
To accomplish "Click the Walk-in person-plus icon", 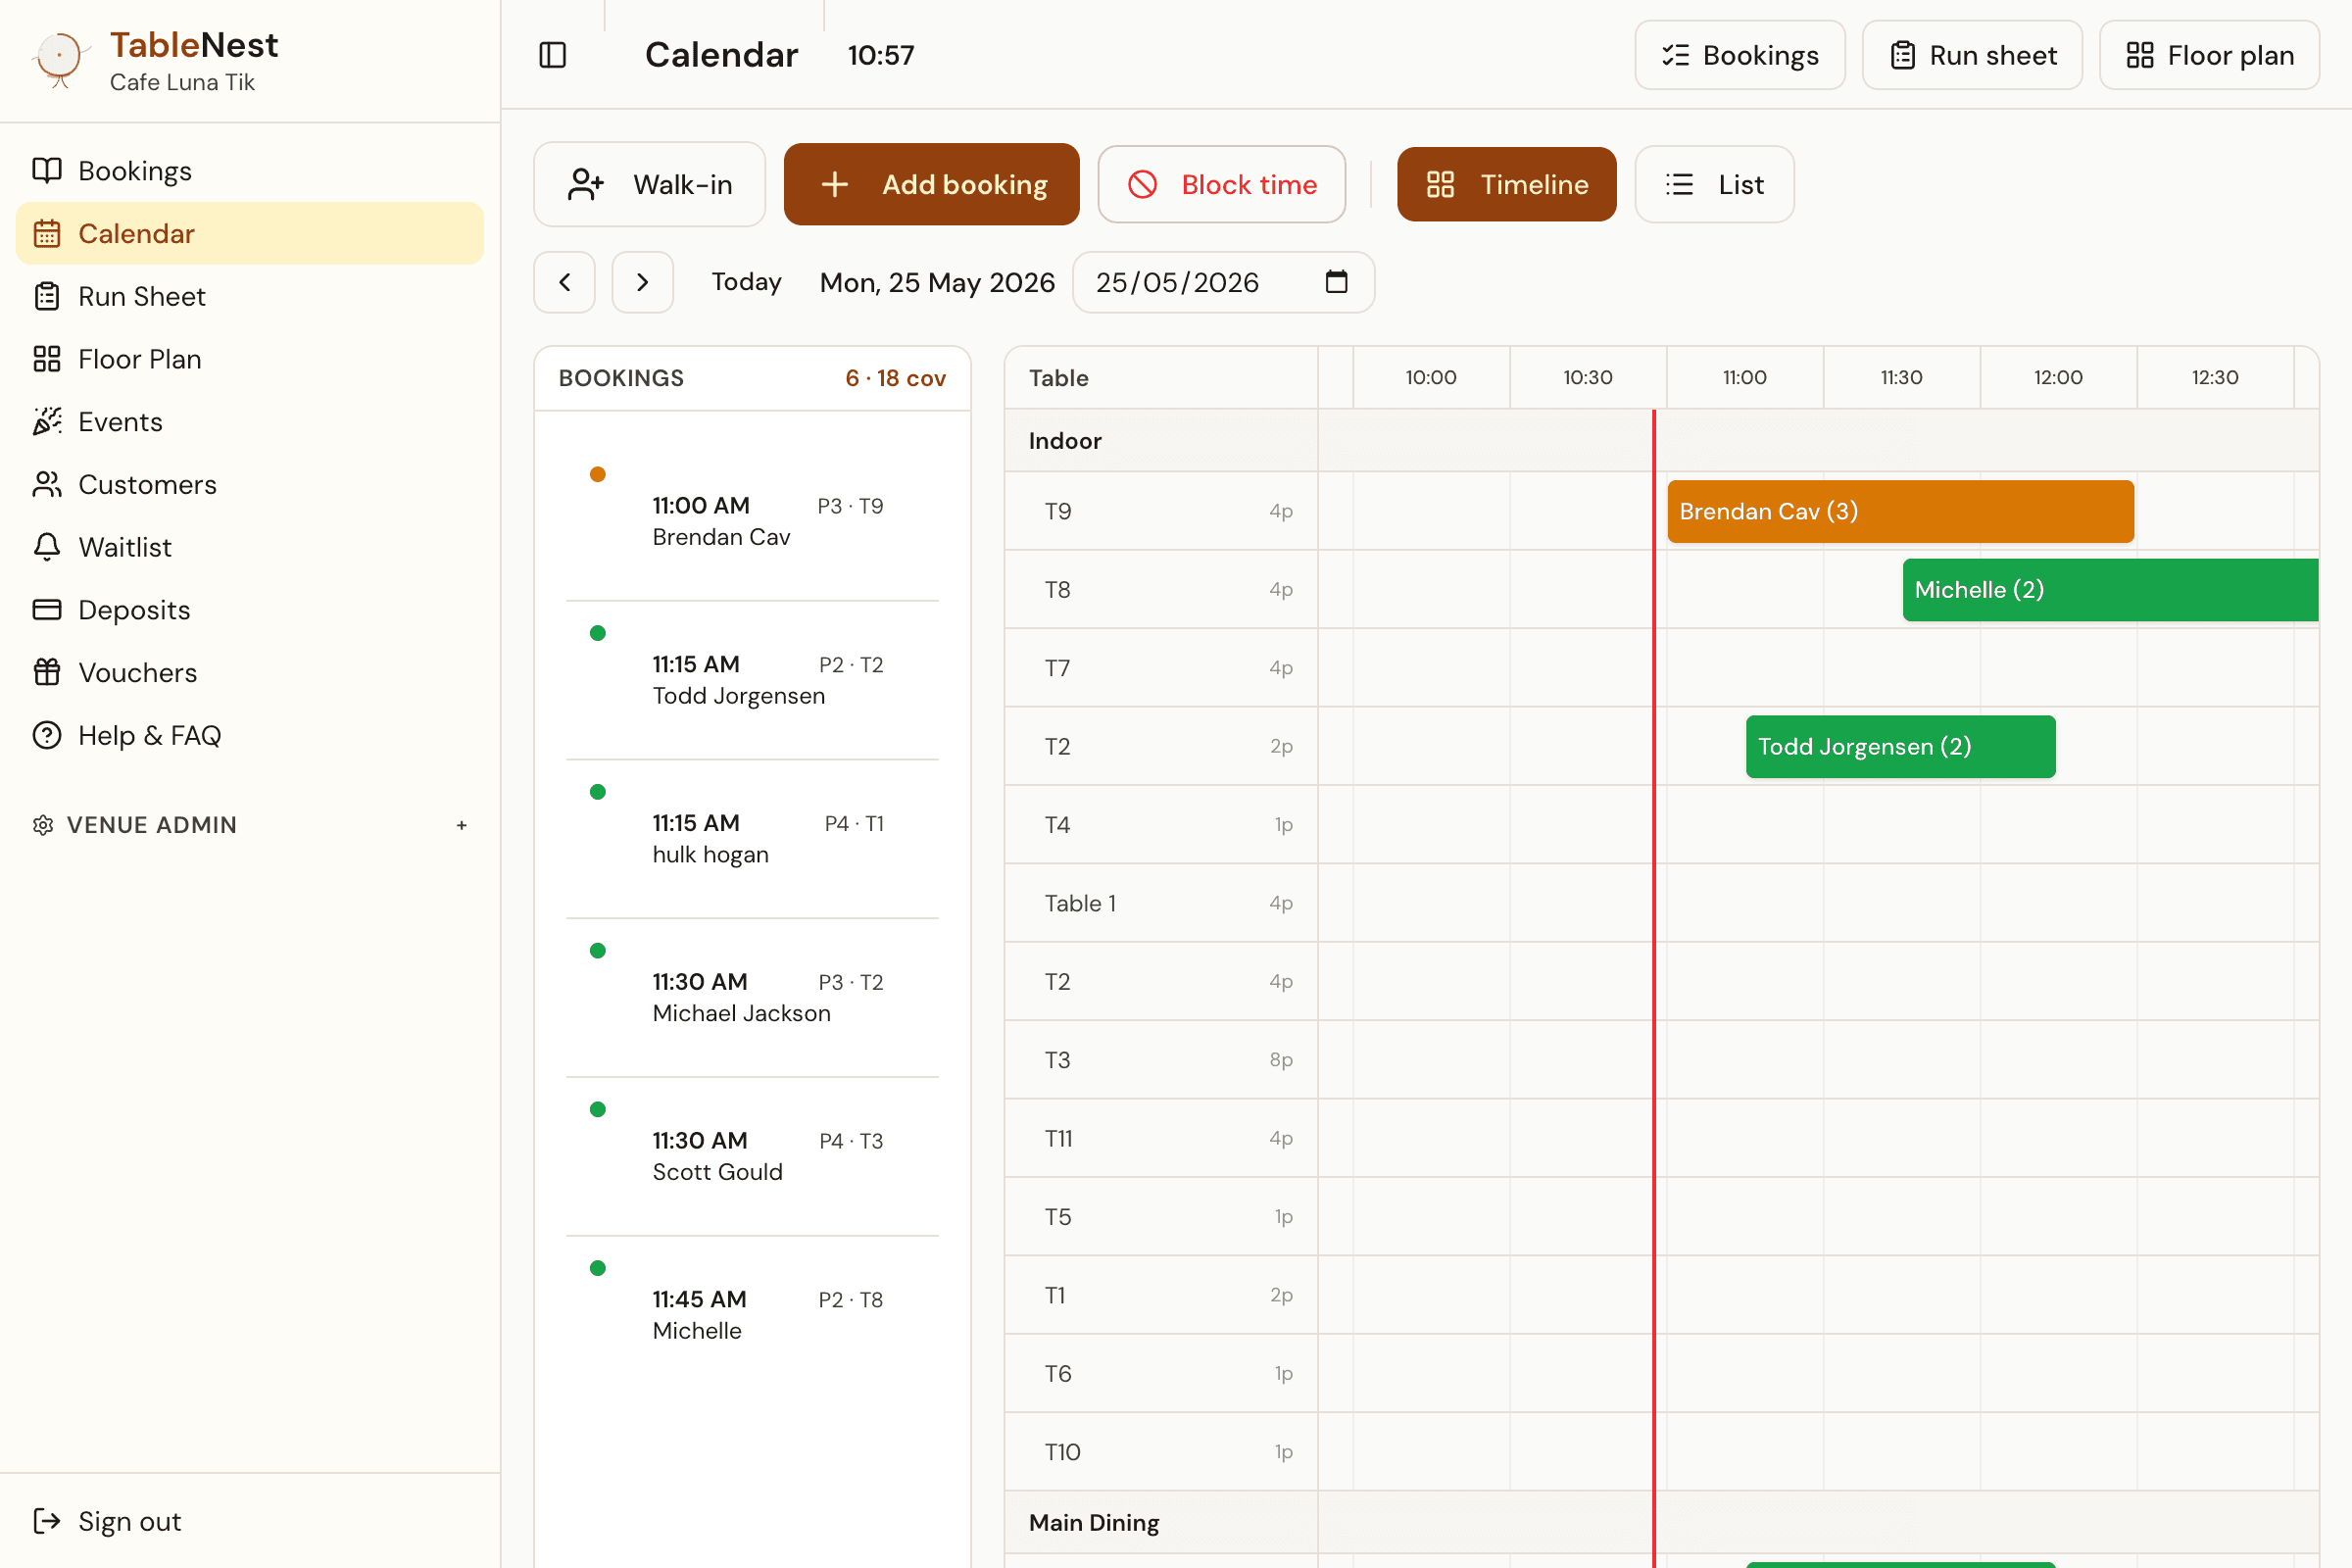I will 586,184.
